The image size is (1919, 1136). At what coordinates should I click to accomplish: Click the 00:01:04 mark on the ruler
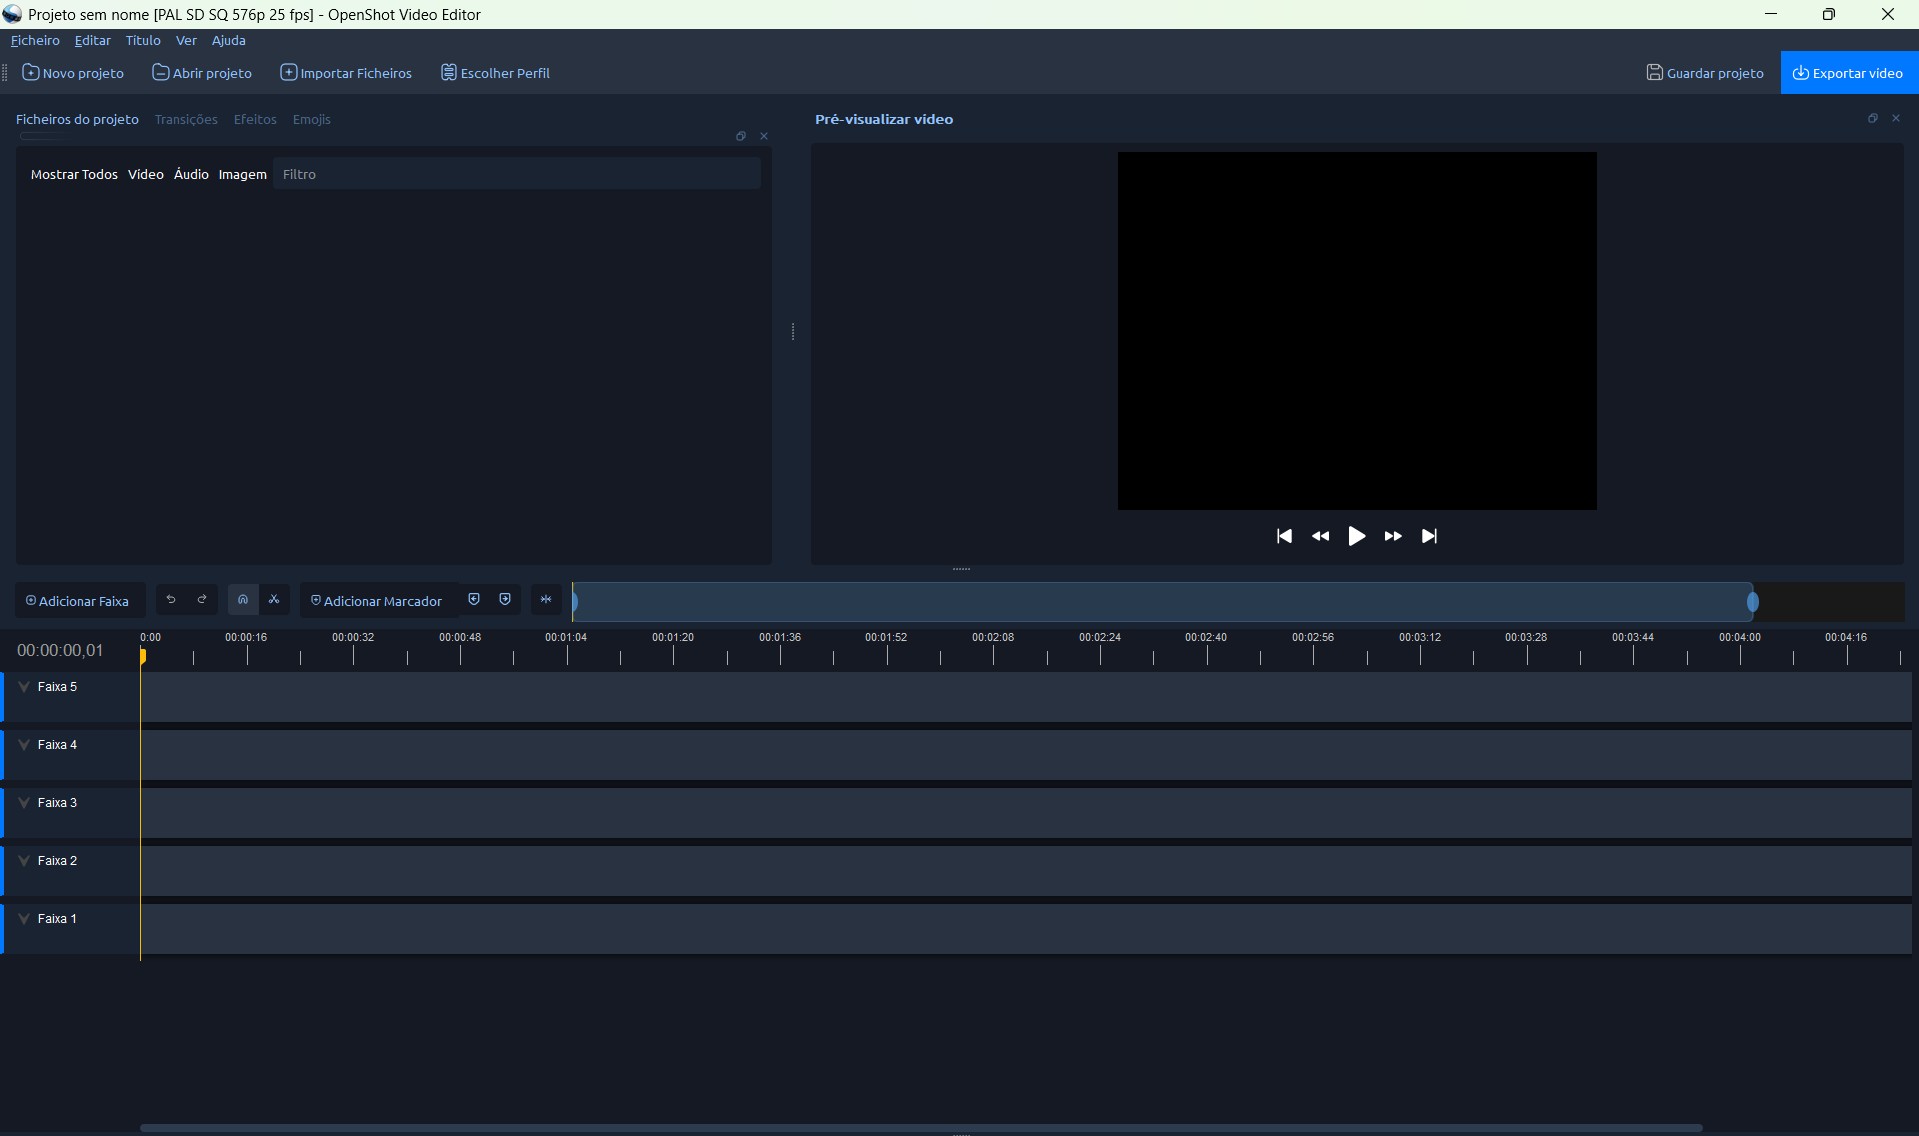566,637
